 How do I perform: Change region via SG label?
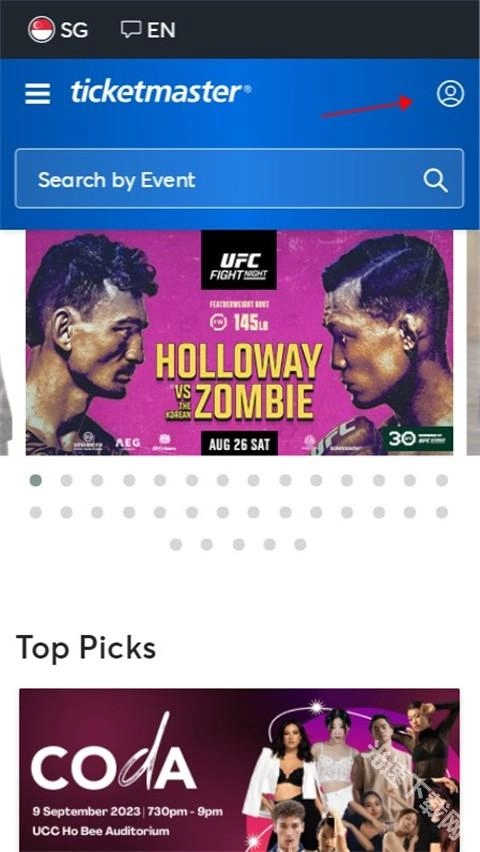pyautogui.click(x=74, y=30)
